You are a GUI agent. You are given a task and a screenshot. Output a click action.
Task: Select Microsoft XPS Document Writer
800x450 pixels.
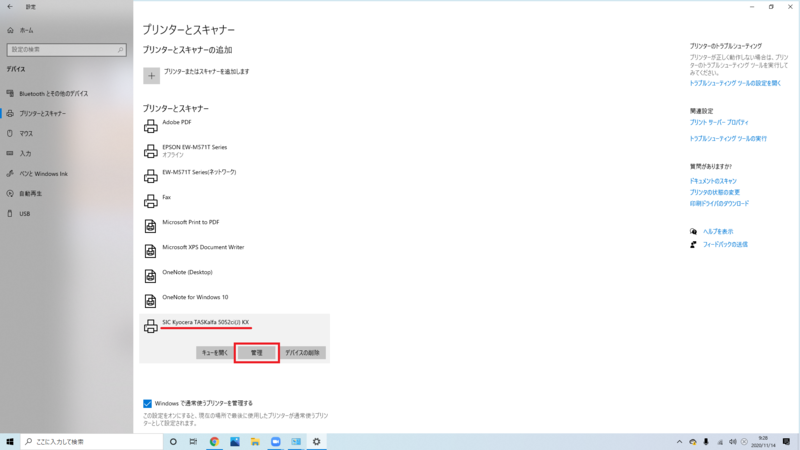(203, 247)
